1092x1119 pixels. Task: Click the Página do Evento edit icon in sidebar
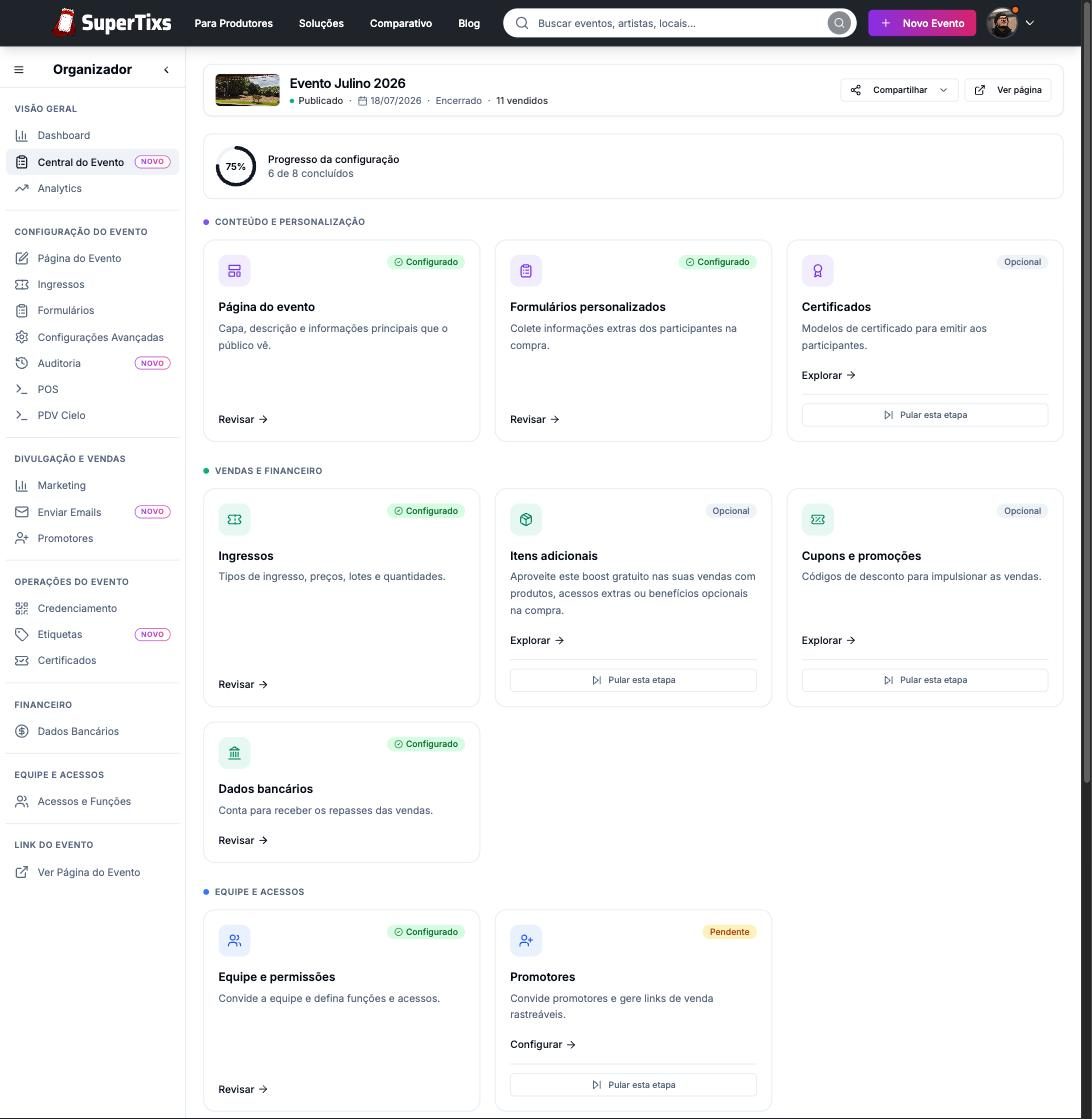point(22,258)
